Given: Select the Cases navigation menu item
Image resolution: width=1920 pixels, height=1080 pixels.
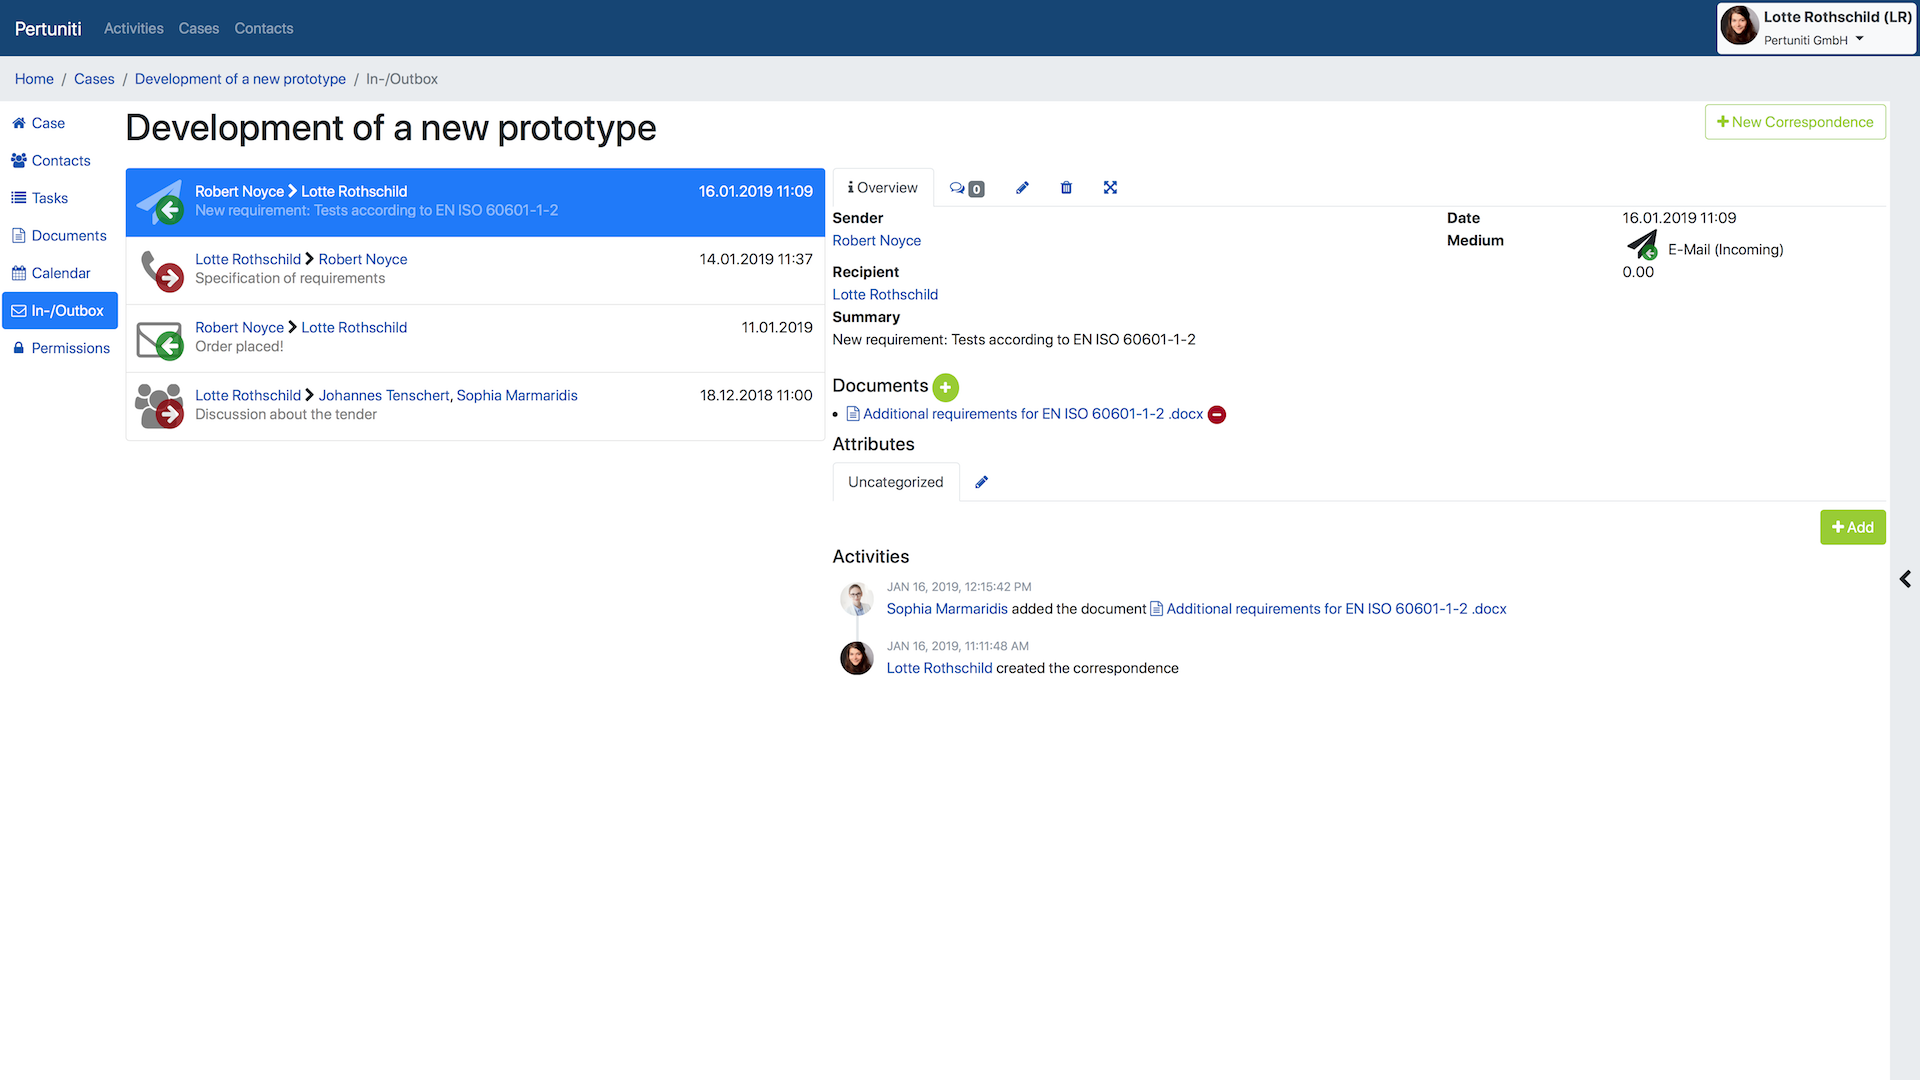Looking at the screenshot, I should [x=200, y=28].
